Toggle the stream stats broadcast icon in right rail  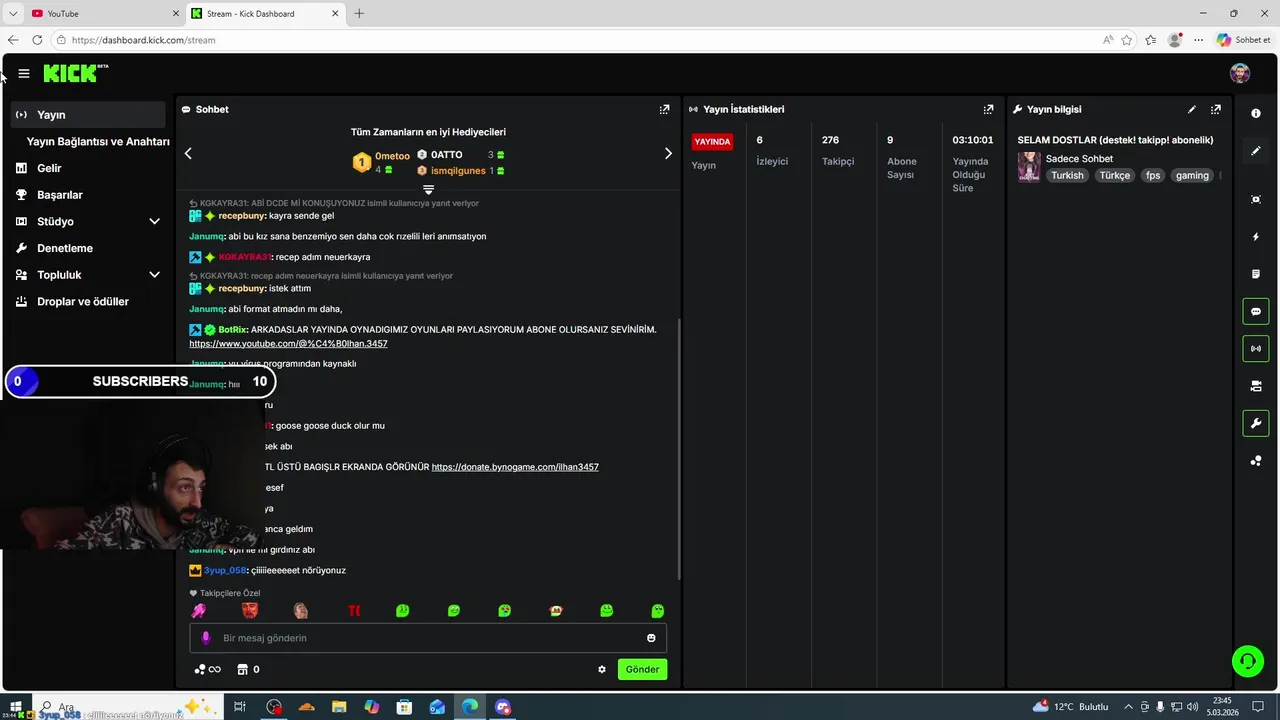point(1256,348)
